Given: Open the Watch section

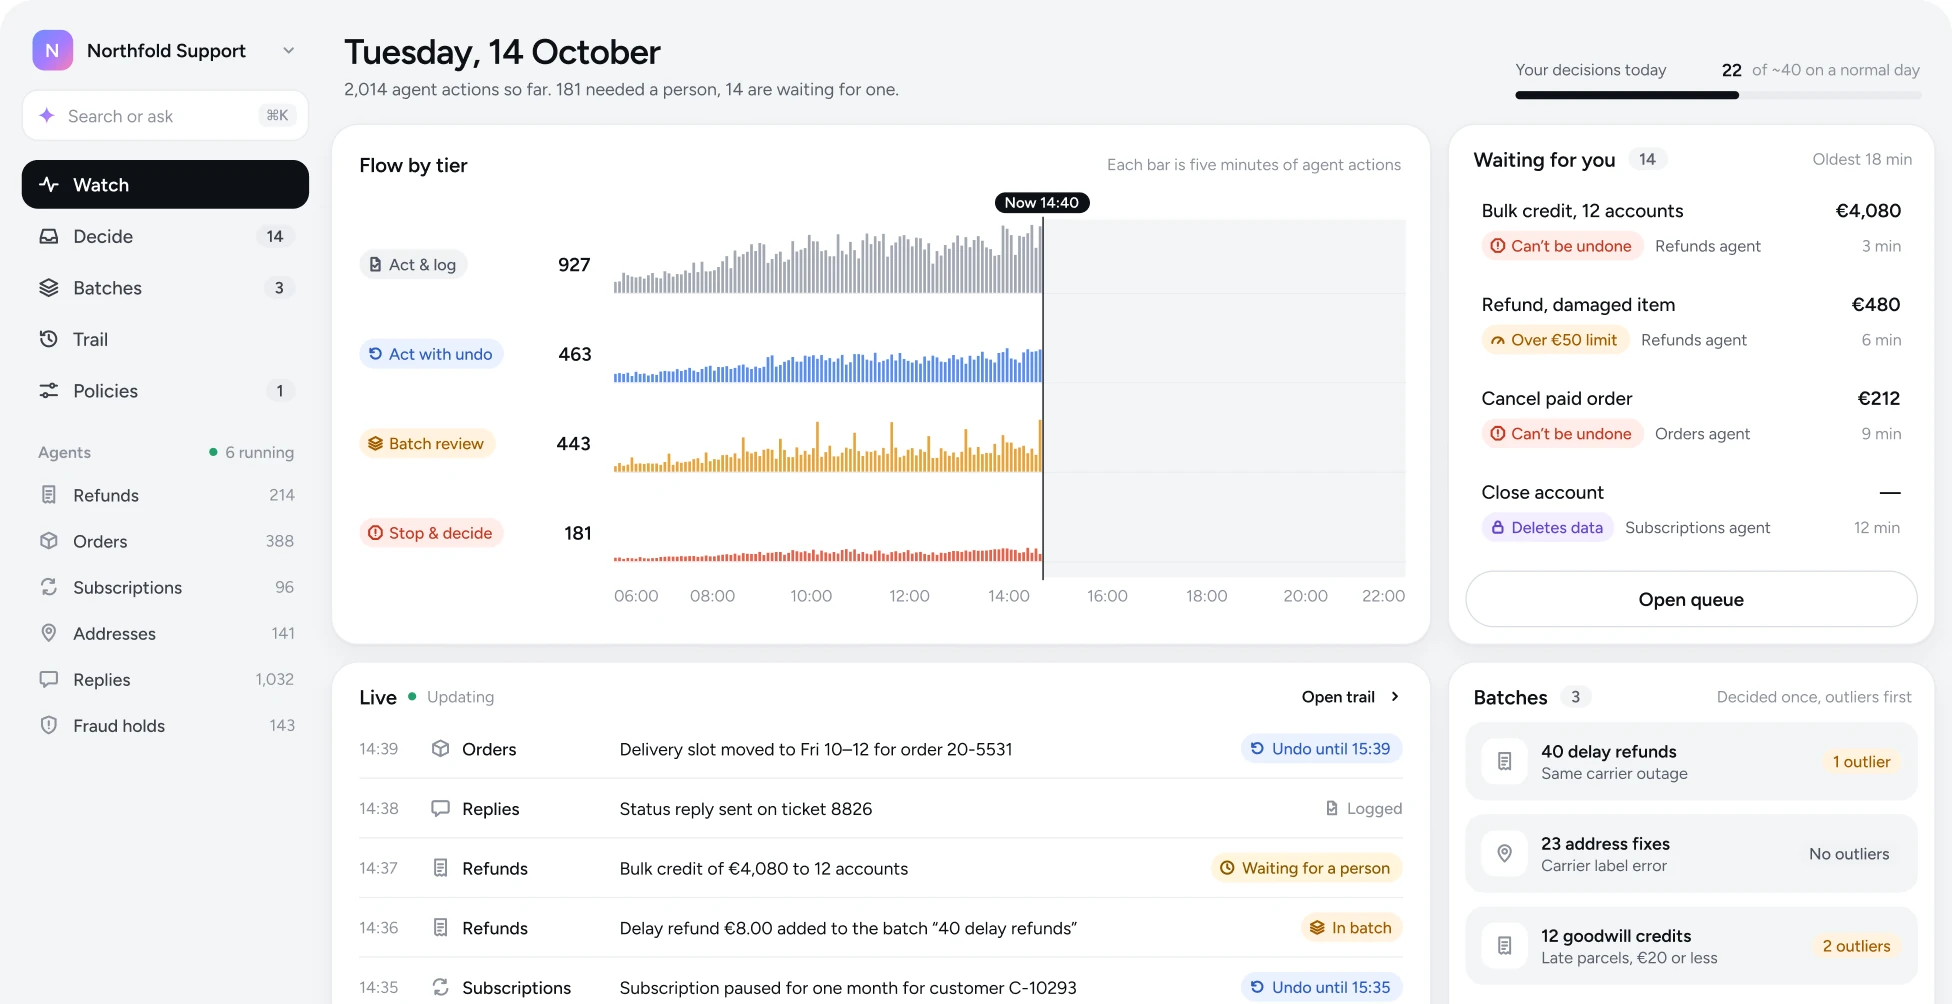Looking at the screenshot, I should [165, 184].
